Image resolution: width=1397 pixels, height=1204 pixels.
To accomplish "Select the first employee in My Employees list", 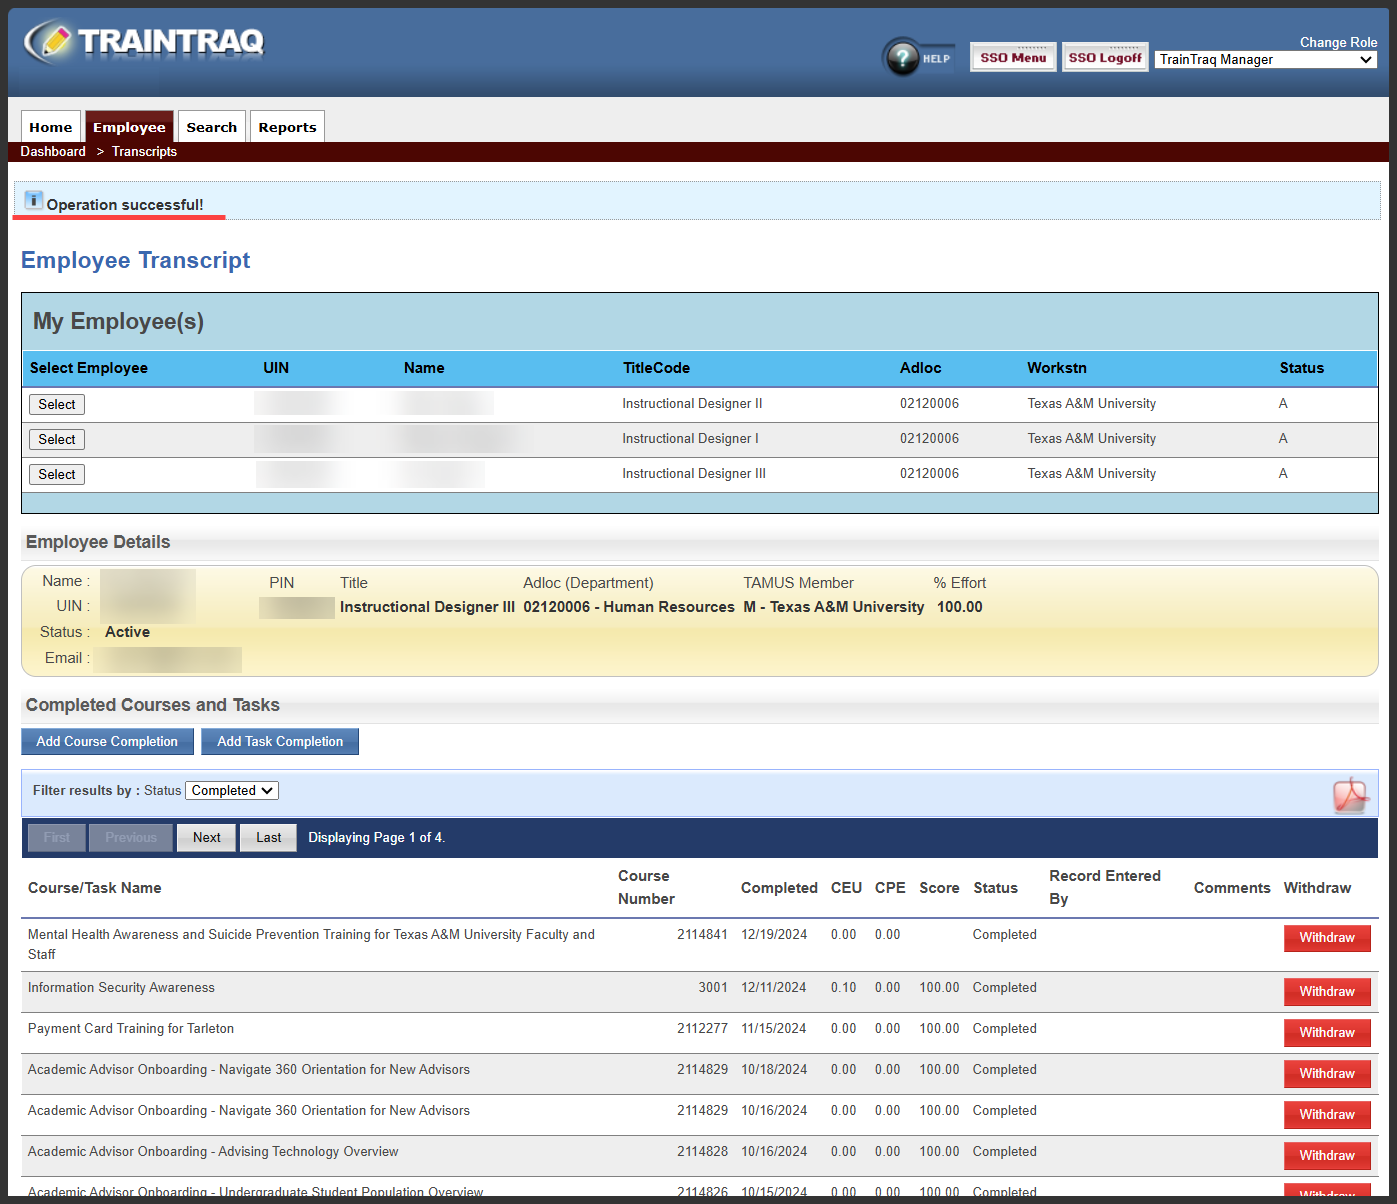I will click(x=56, y=404).
